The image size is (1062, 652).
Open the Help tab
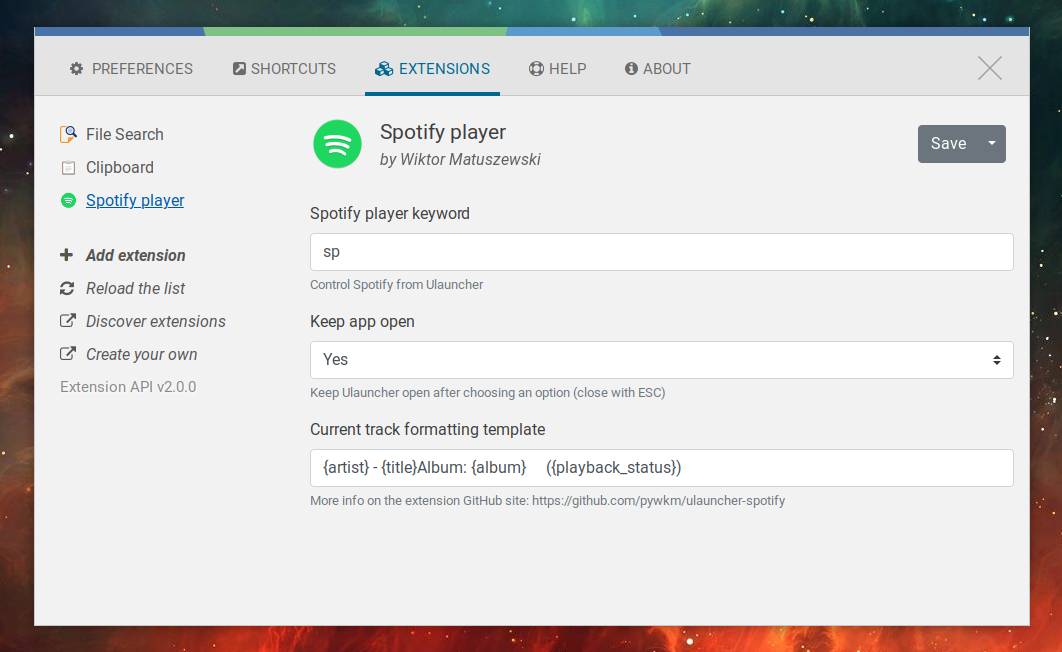pos(557,68)
